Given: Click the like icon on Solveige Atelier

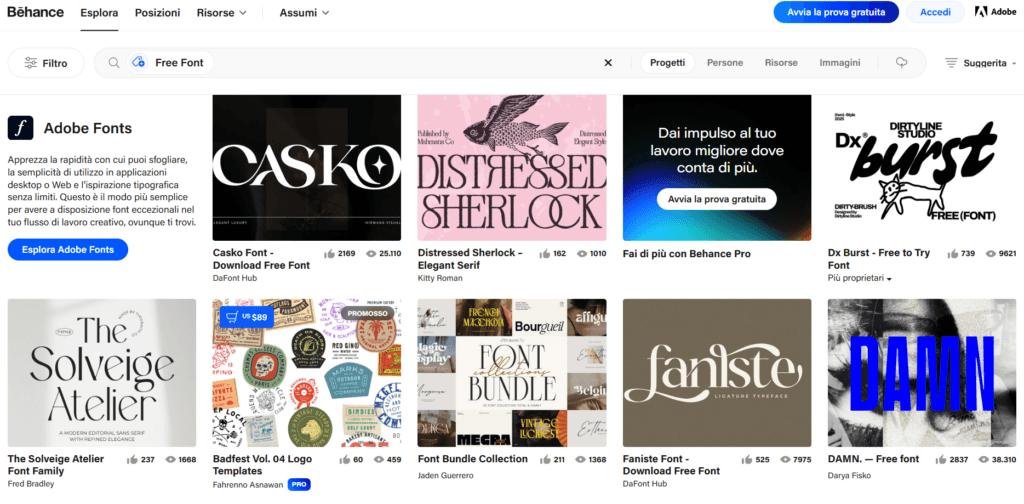Looking at the screenshot, I should pos(133,460).
